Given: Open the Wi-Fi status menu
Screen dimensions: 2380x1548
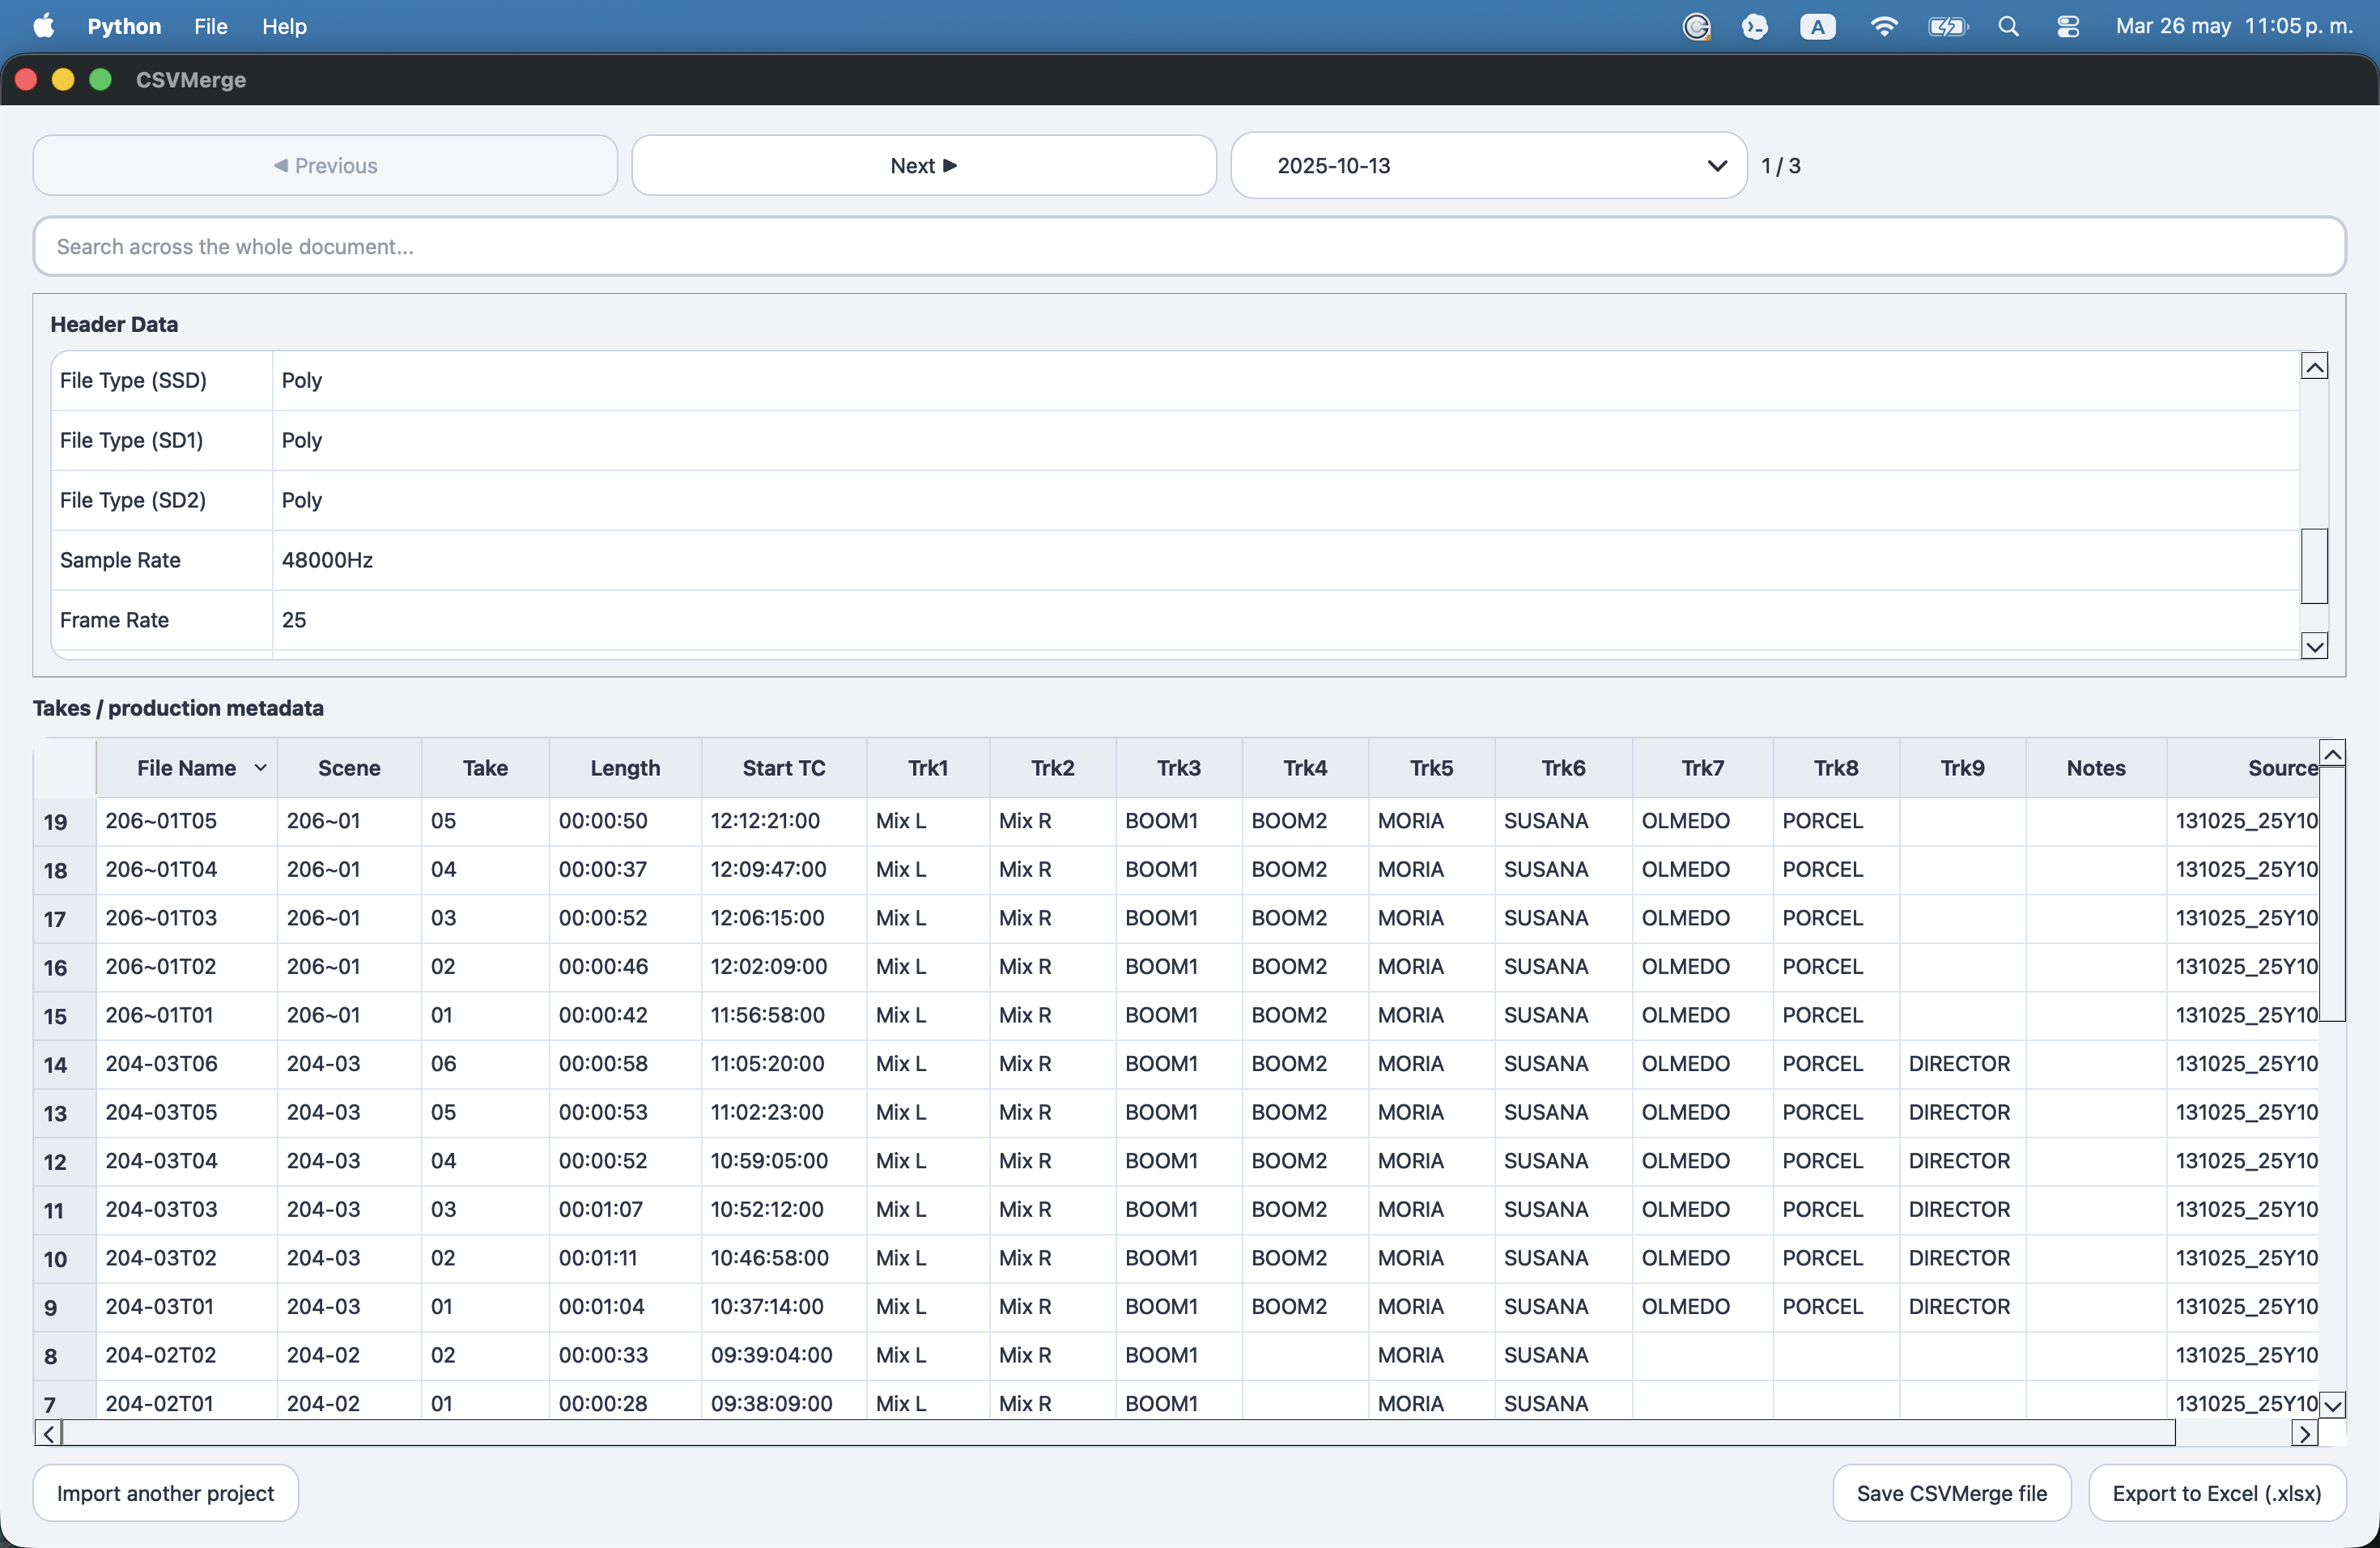Looking at the screenshot, I should pos(1884,26).
